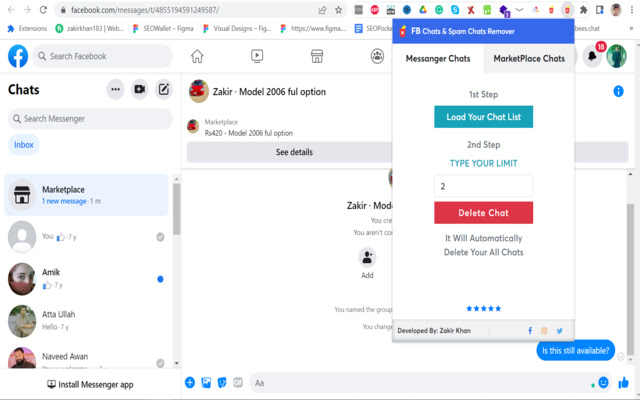Image resolution: width=640 pixels, height=400 pixels.
Task: Open Chats options three-dot menu
Action: coord(116,89)
